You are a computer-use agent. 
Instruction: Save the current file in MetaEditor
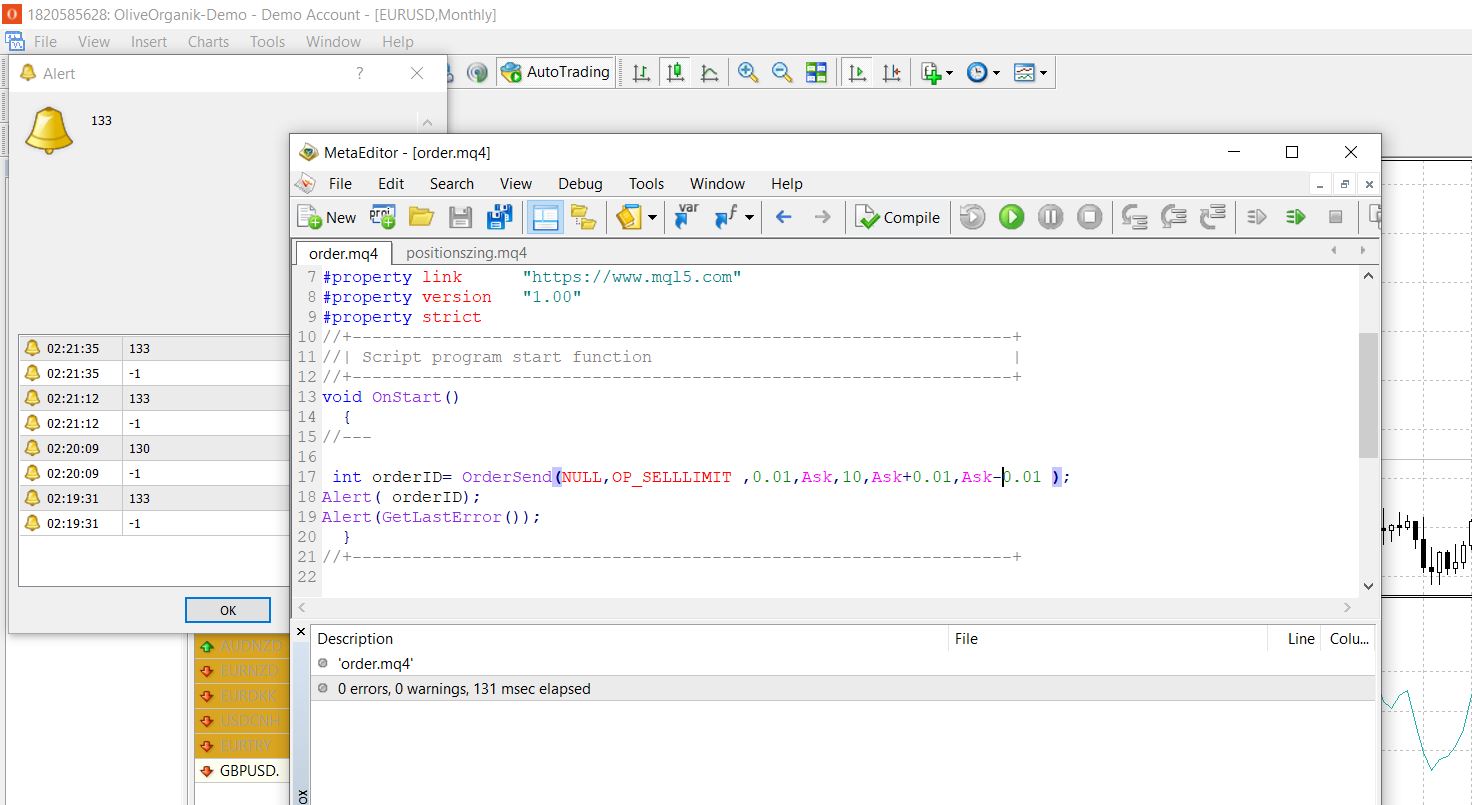pyautogui.click(x=460, y=217)
